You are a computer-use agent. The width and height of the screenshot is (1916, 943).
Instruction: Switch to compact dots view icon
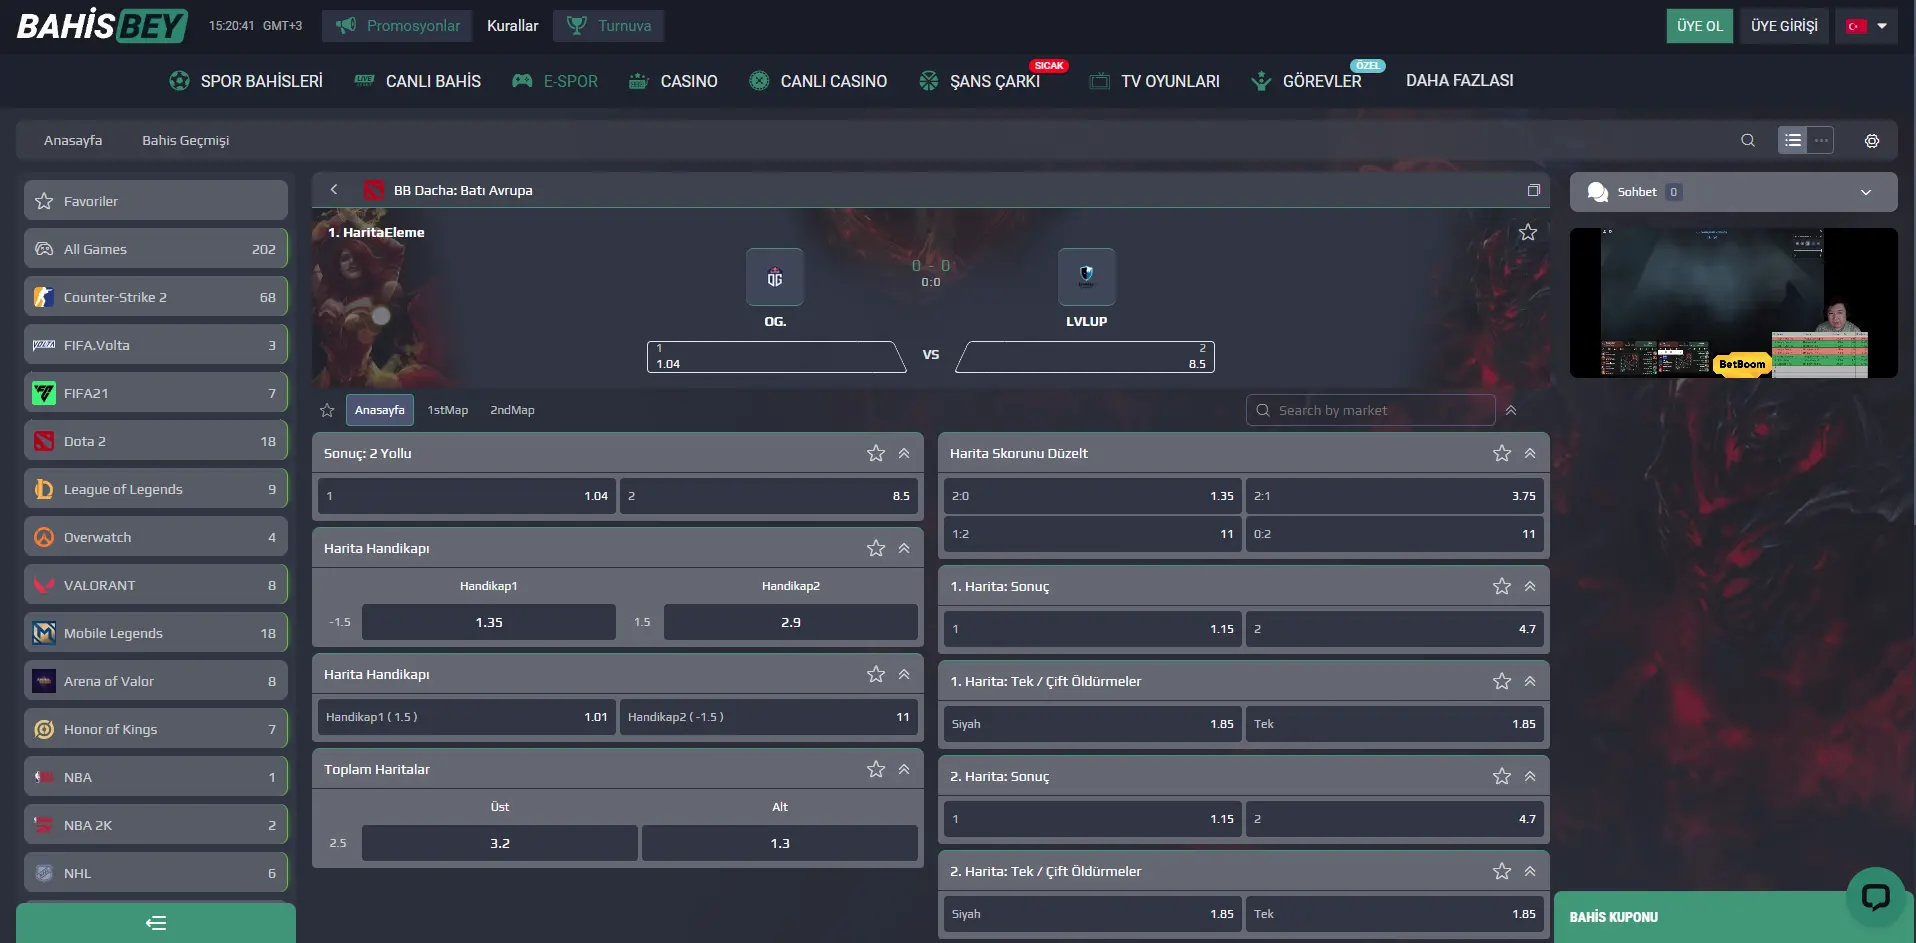[1821, 141]
